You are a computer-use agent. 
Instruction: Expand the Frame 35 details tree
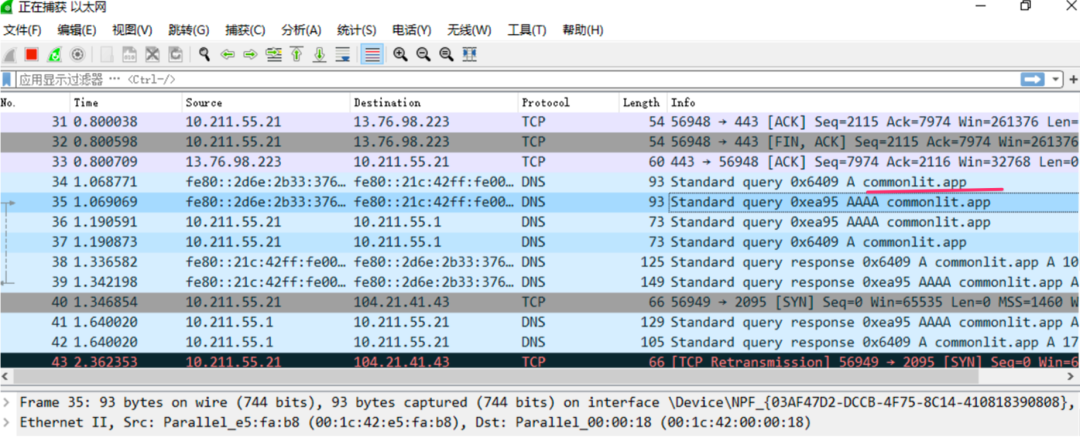8,402
